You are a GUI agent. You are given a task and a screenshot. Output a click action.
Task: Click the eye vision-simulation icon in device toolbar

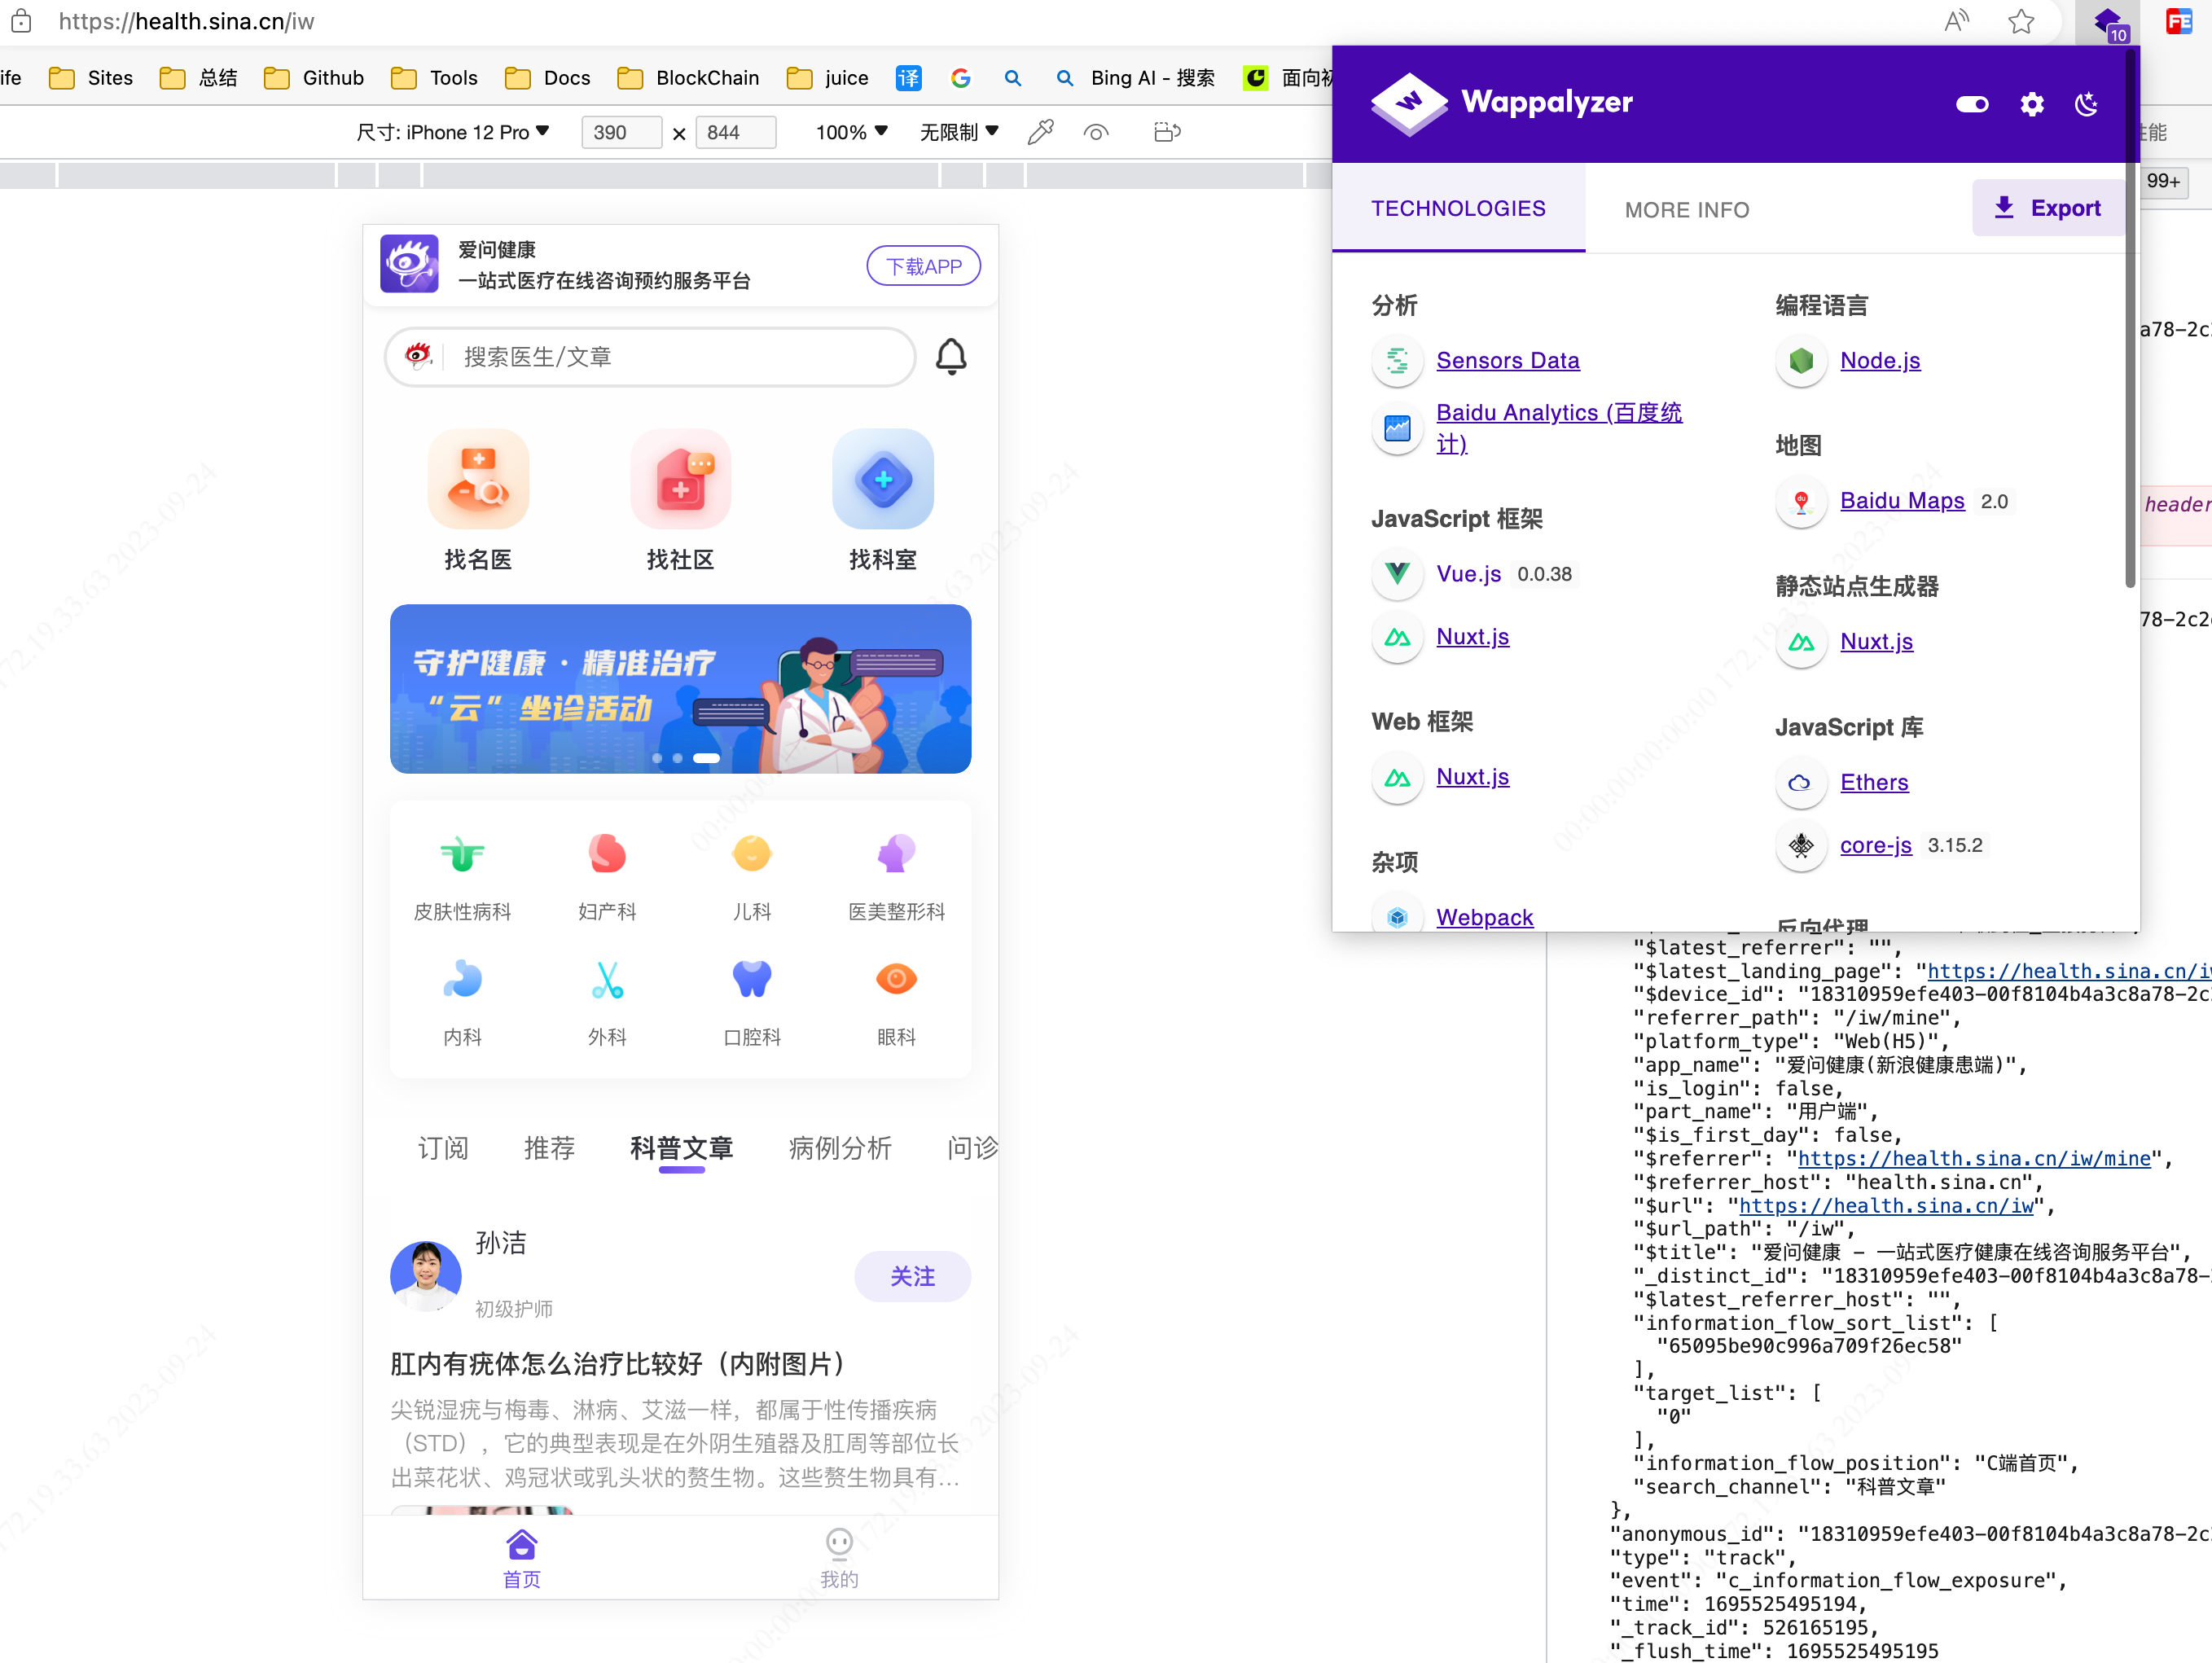point(1096,132)
